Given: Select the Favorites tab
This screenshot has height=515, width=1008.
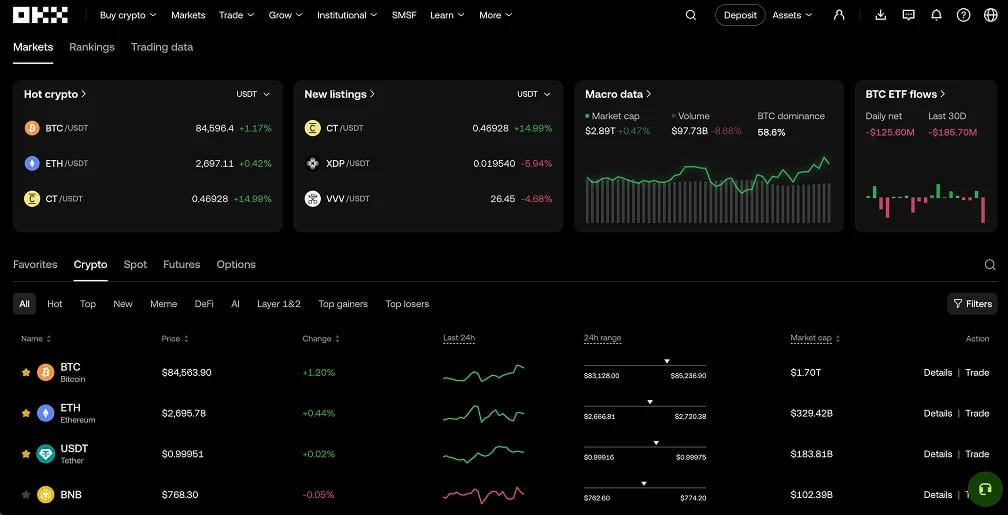Looking at the screenshot, I should pos(35,264).
